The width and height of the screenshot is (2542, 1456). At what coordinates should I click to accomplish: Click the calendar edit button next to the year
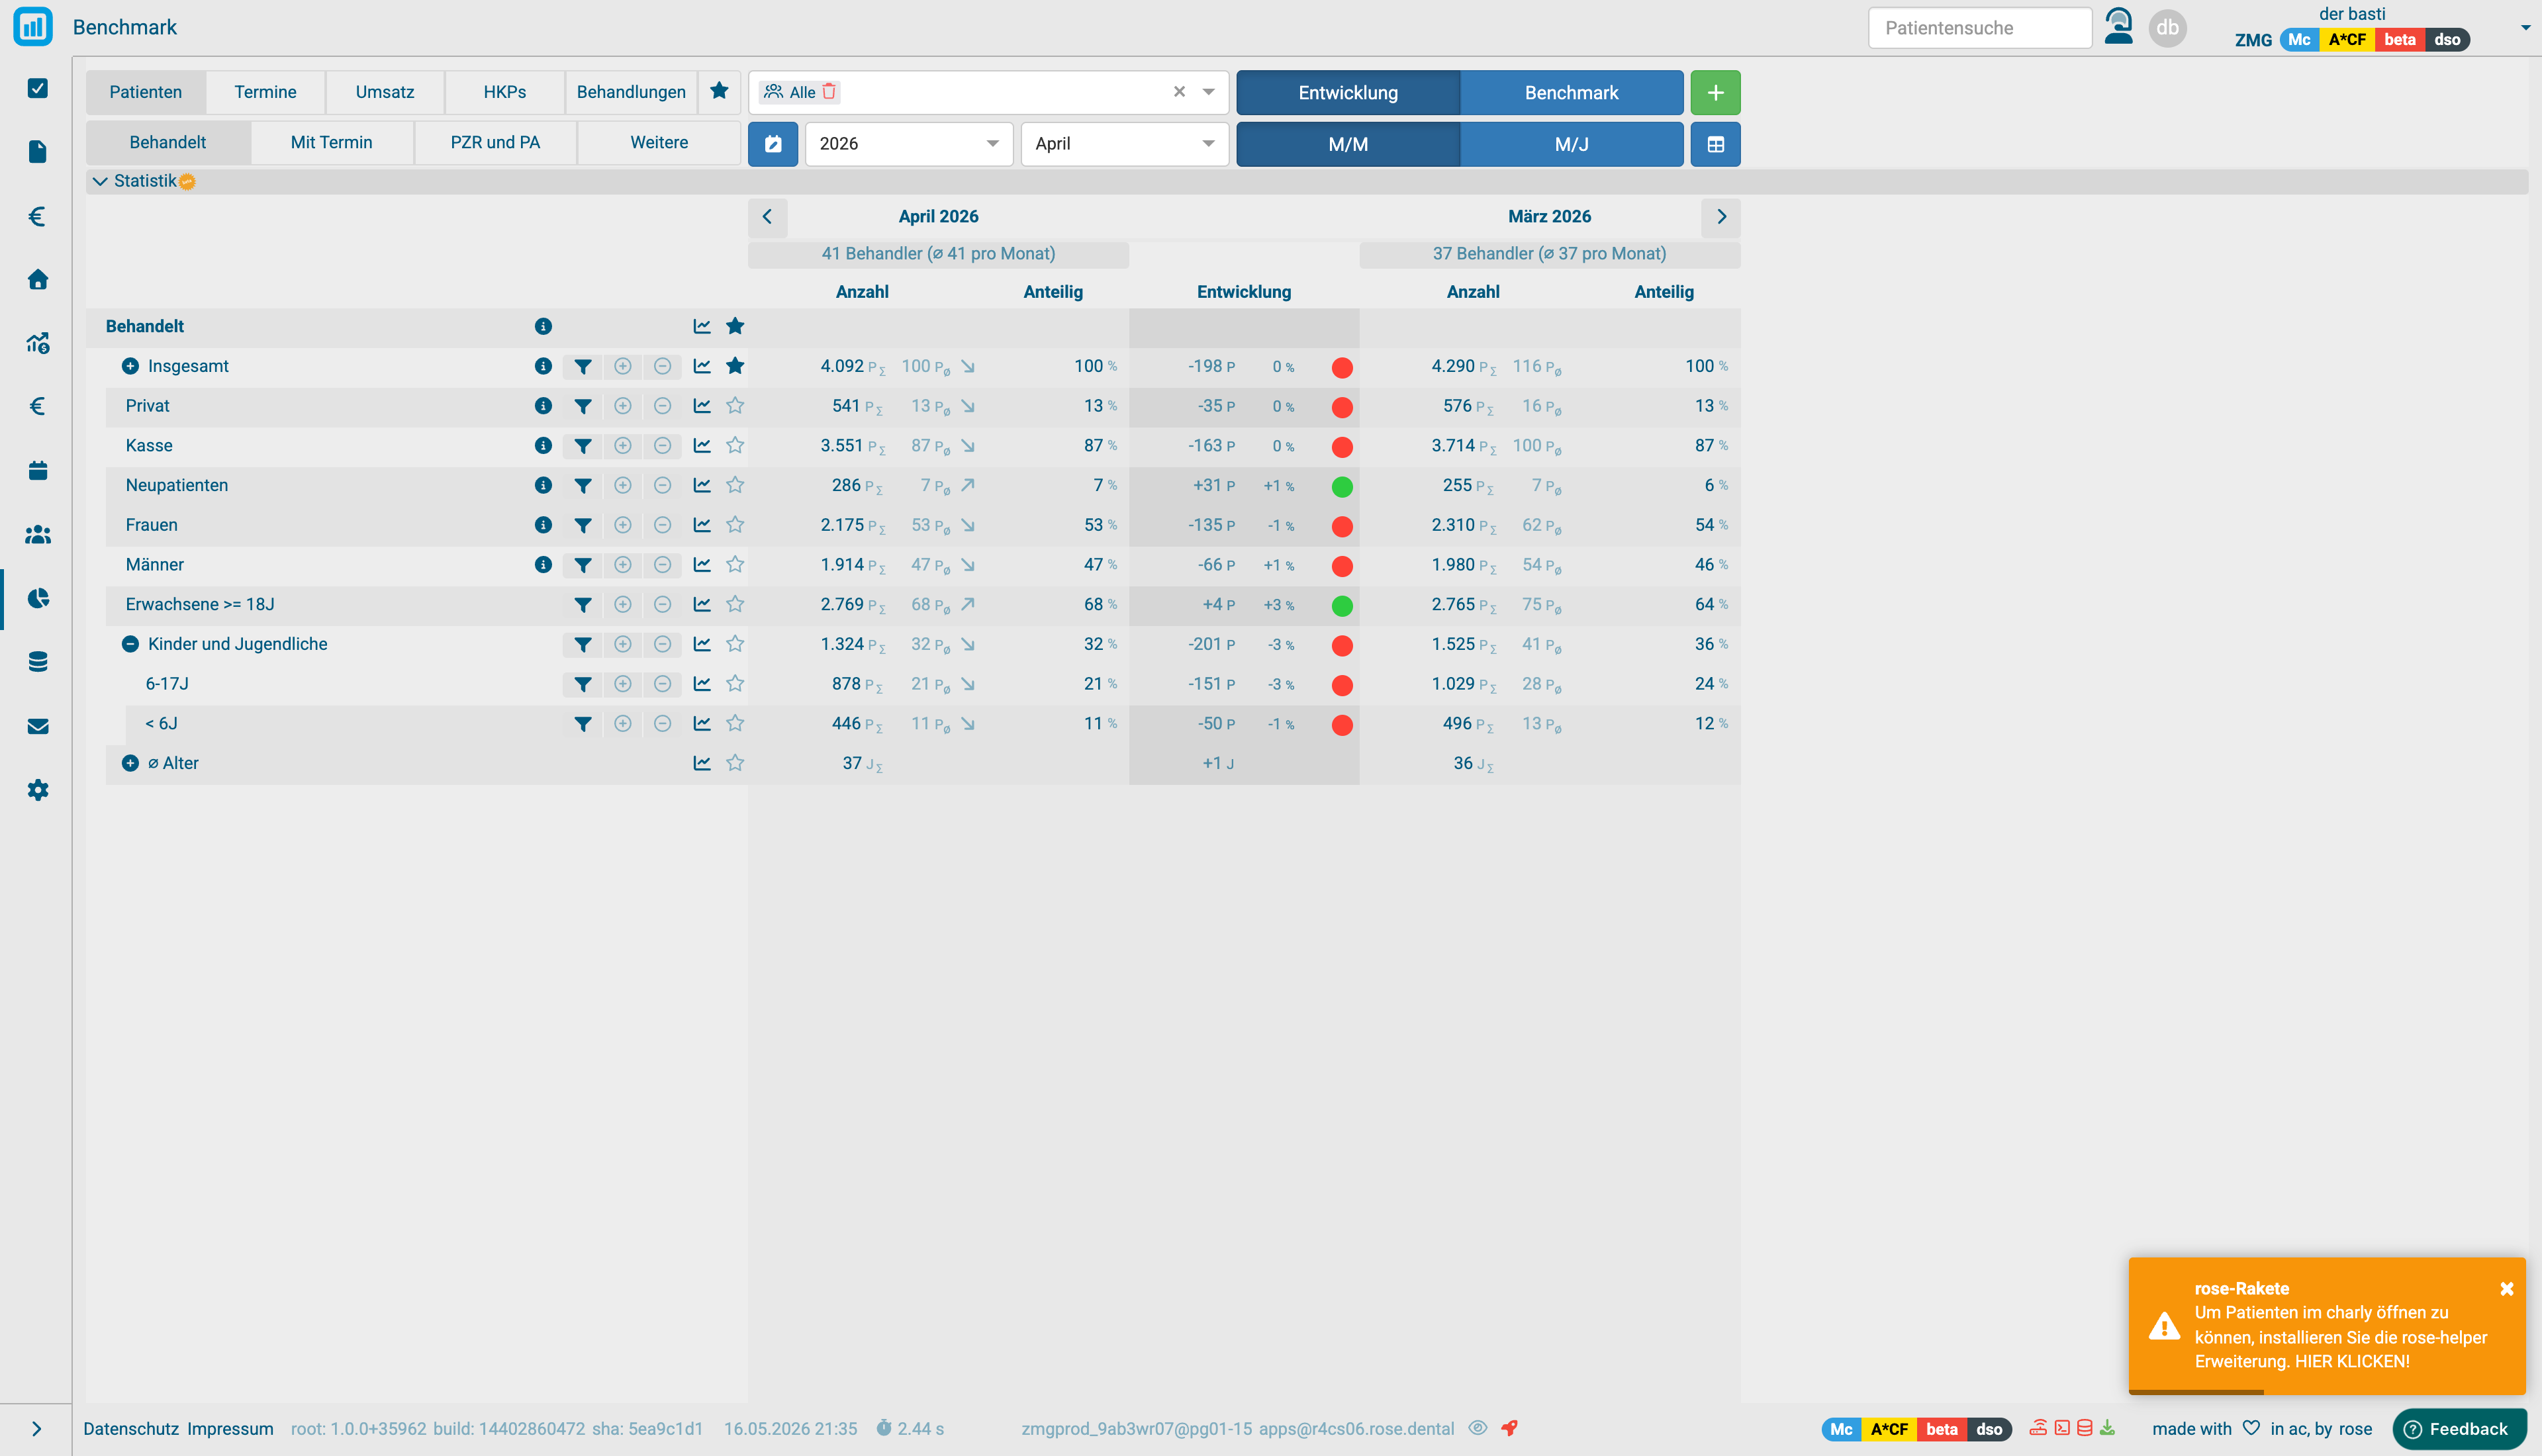(x=773, y=144)
